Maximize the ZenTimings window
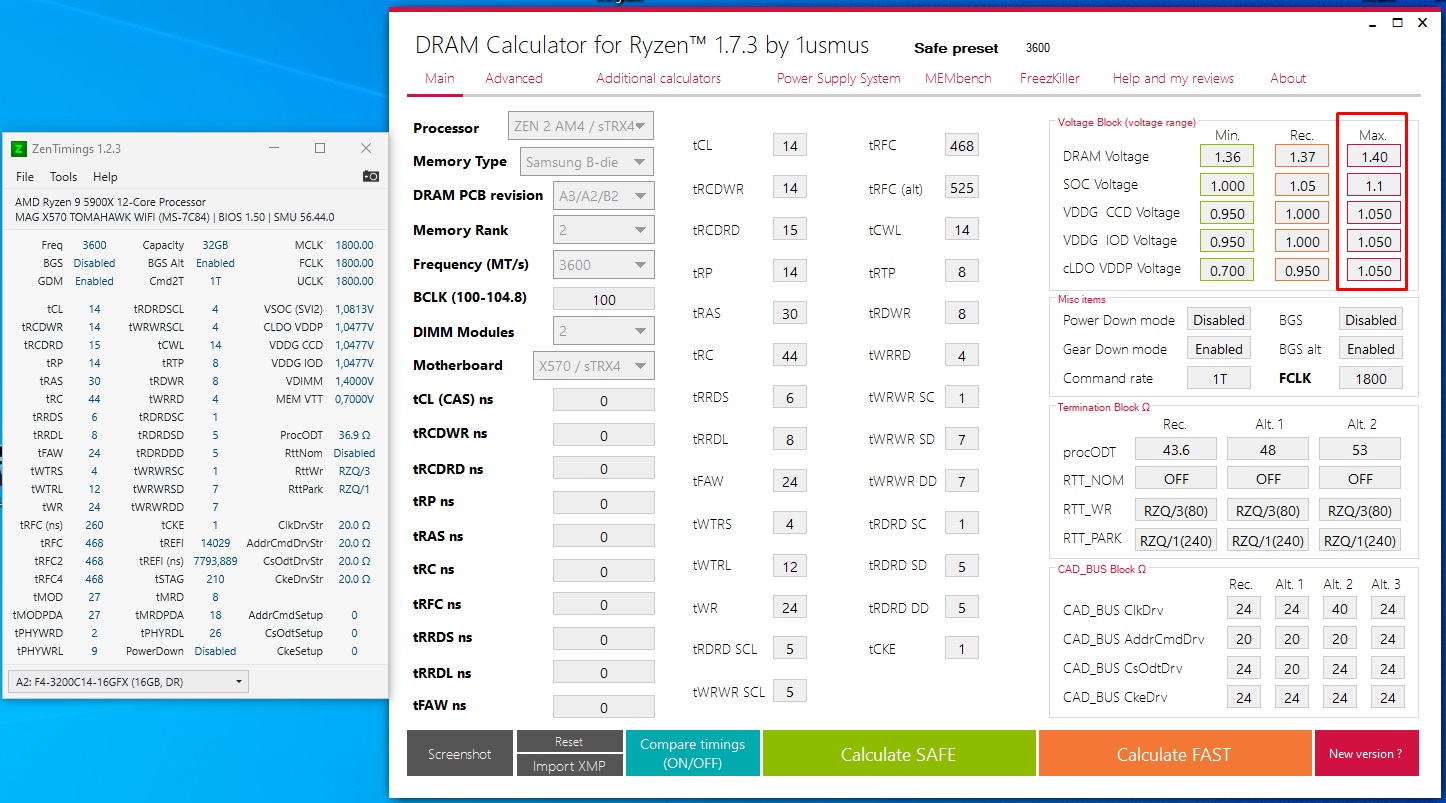The width and height of the screenshot is (1446, 803). click(320, 149)
